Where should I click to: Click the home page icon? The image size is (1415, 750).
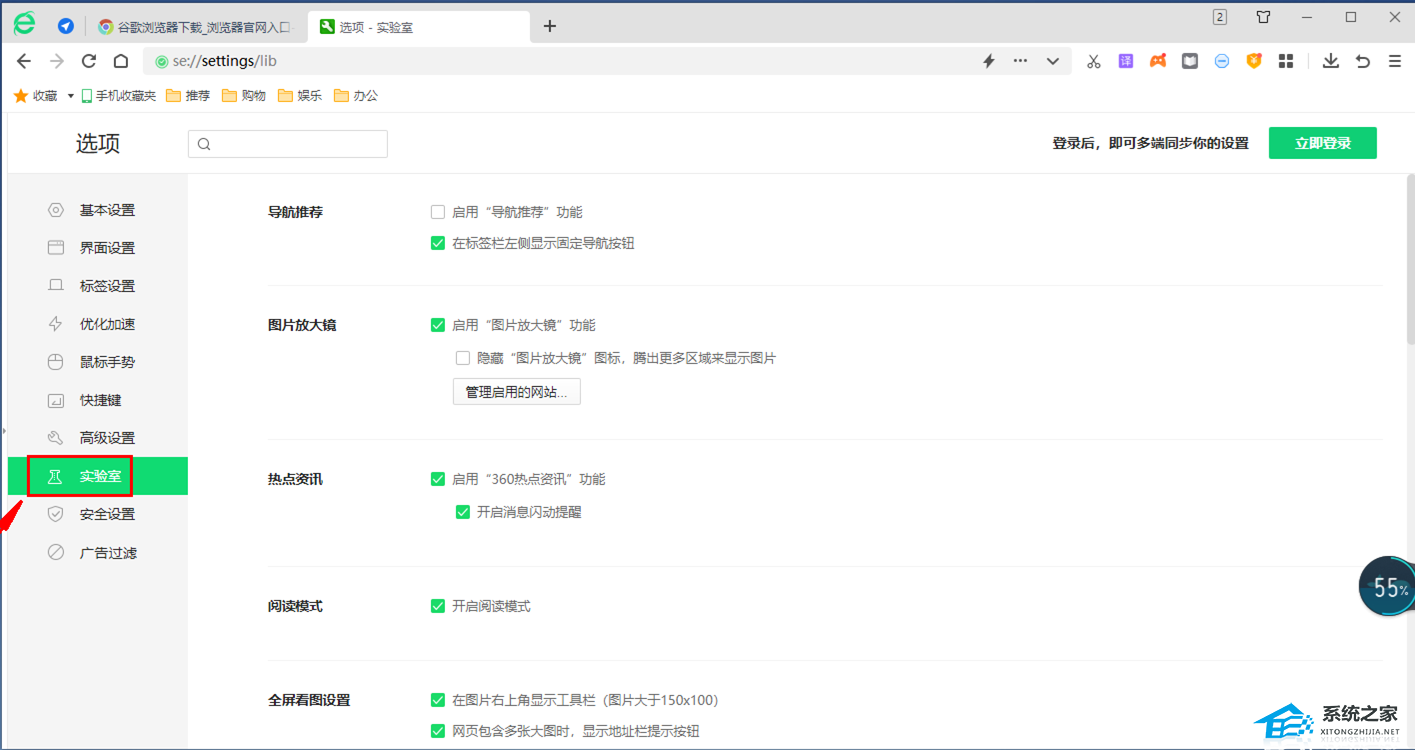coord(121,61)
